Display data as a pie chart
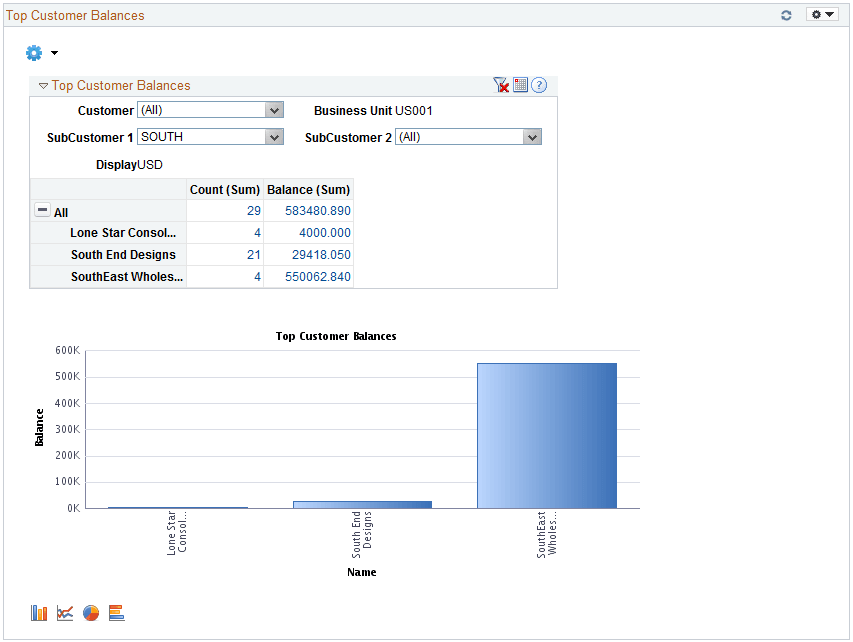 (x=90, y=612)
